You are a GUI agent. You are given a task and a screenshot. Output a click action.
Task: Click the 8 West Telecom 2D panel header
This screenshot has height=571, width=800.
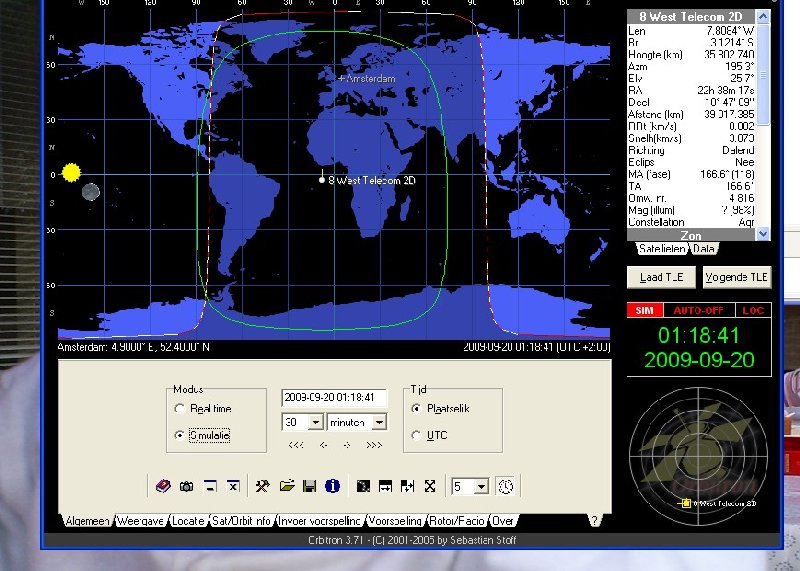691,17
